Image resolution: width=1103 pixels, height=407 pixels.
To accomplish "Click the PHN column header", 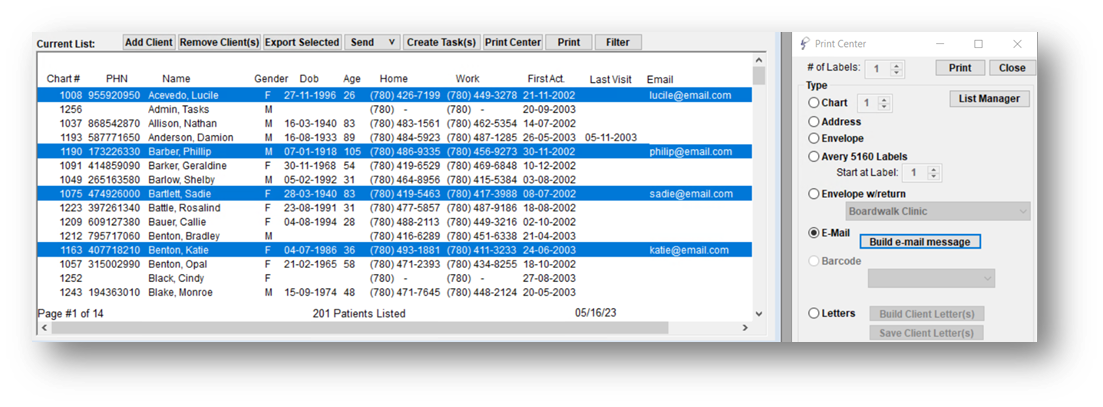I will pyautogui.click(x=117, y=79).
